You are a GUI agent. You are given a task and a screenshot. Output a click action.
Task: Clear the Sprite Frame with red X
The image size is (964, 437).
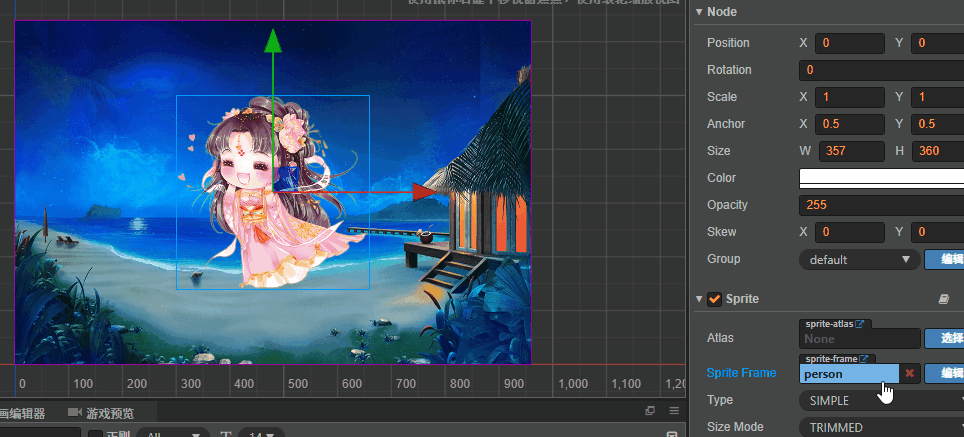click(910, 373)
